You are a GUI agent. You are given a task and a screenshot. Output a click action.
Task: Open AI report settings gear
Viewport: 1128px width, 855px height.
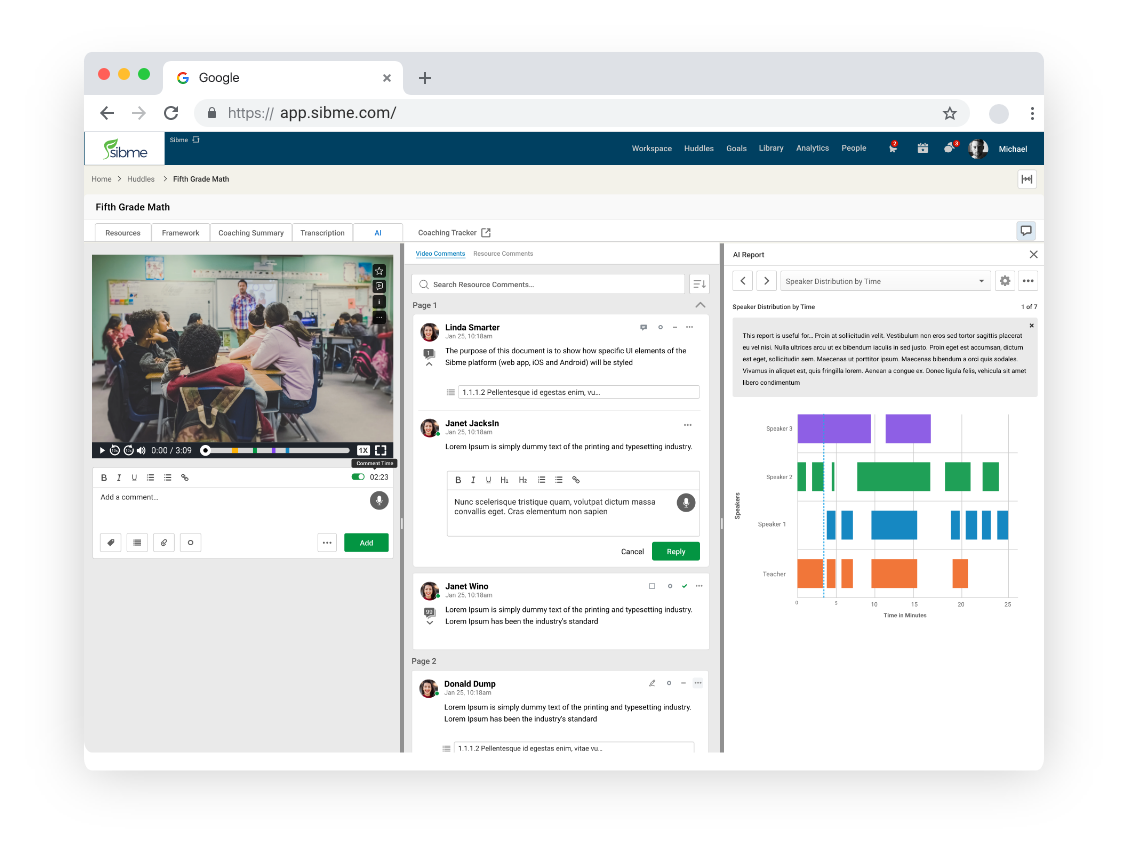tap(1005, 281)
